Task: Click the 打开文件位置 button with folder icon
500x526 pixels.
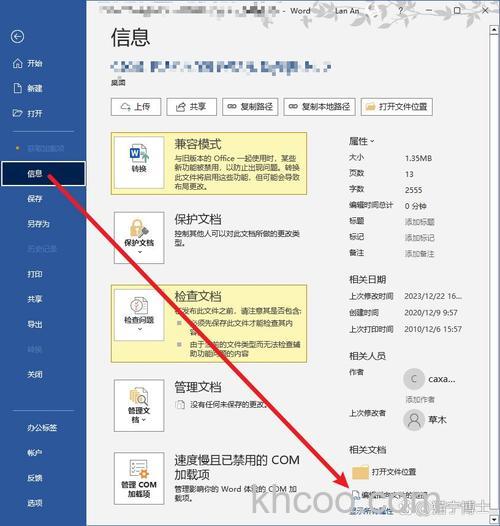Action: [397, 107]
